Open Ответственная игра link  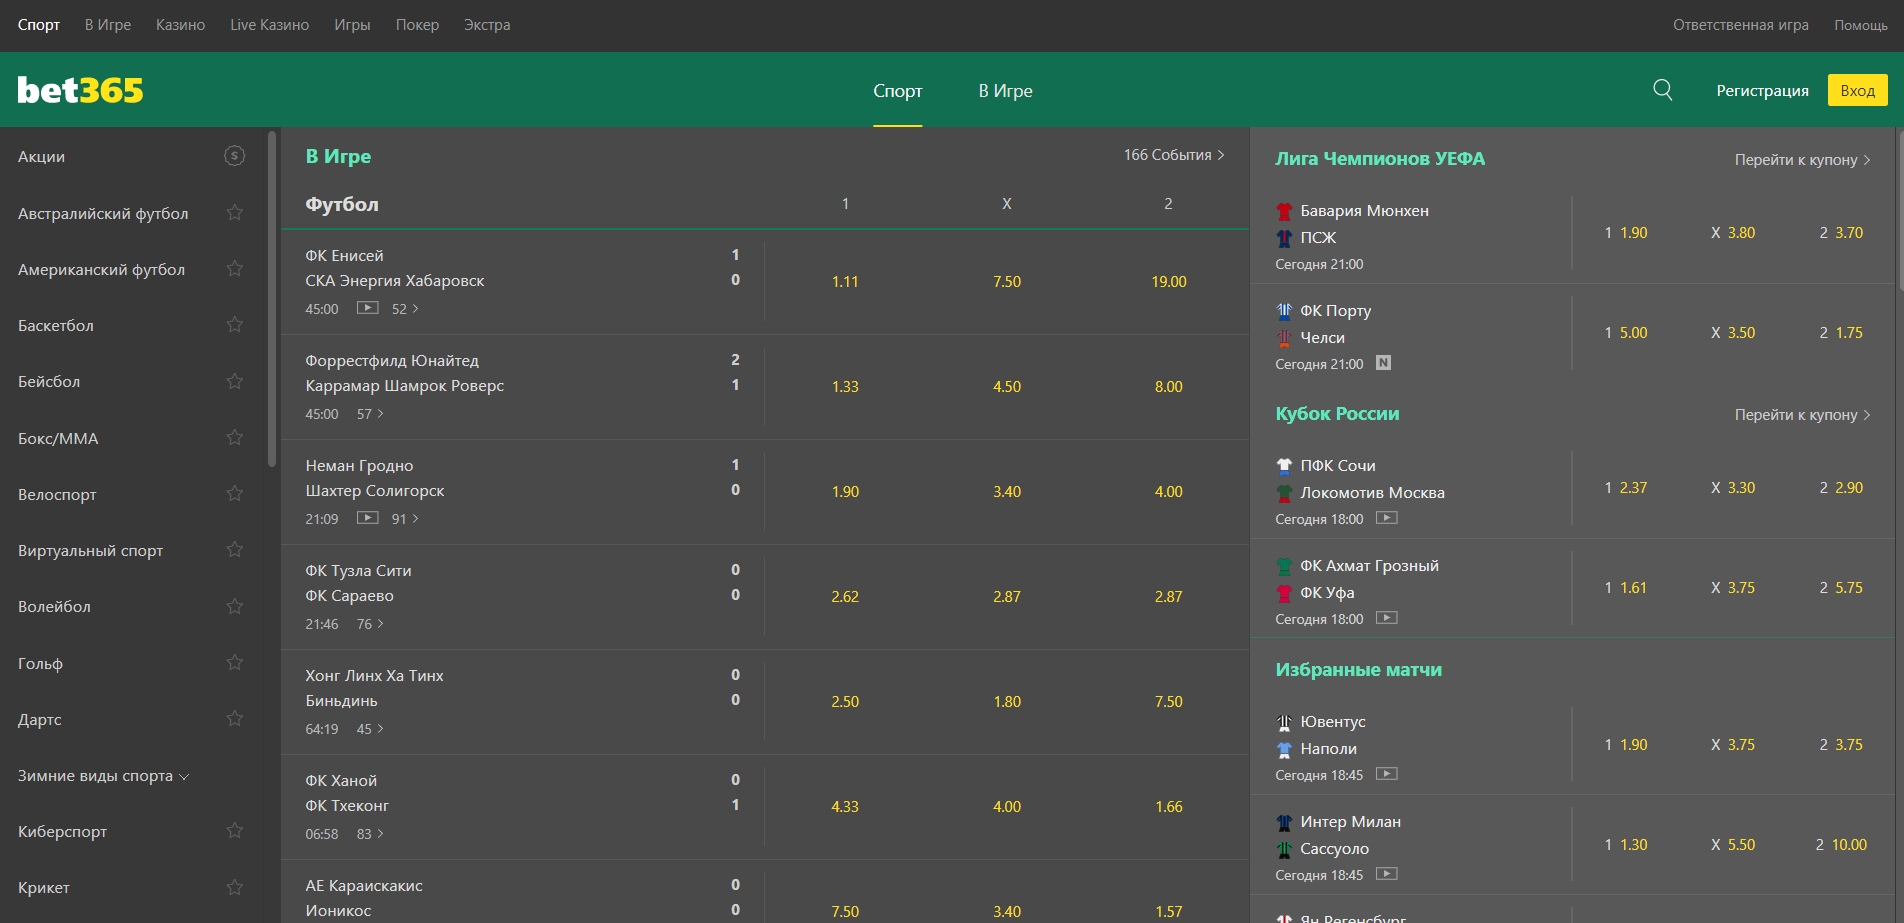coord(1741,25)
